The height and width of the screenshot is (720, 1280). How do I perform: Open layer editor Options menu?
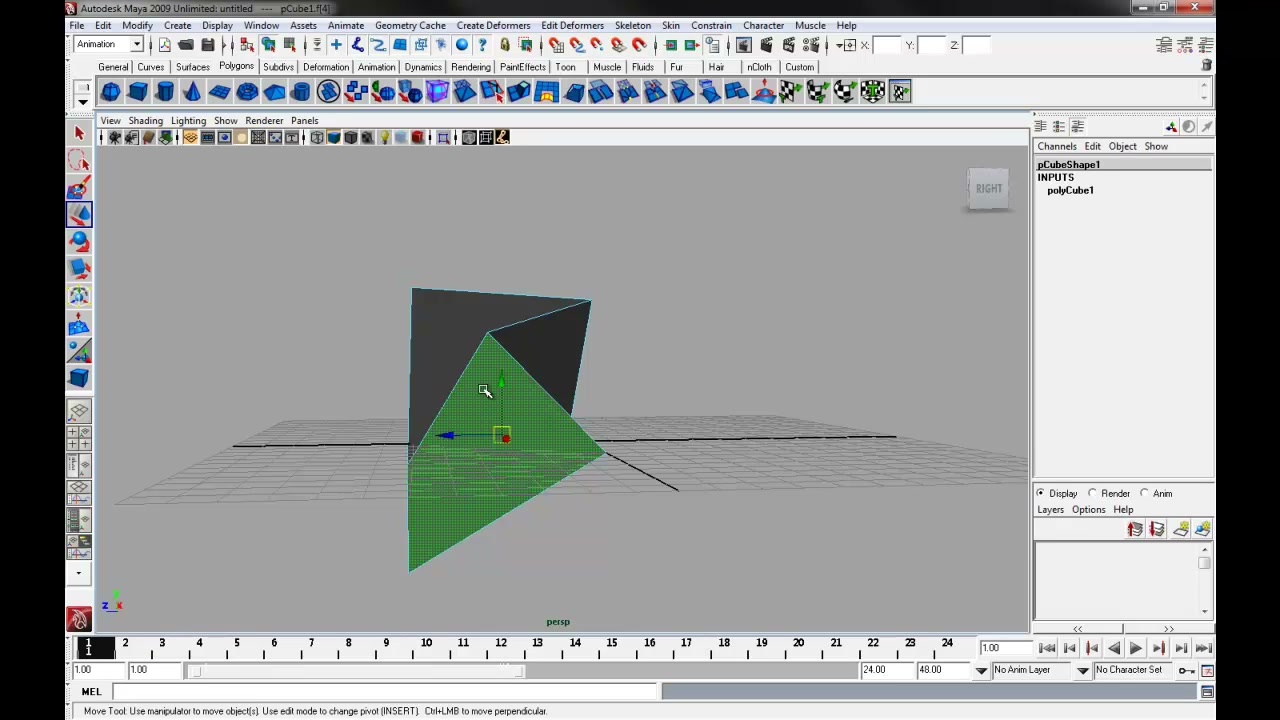coord(1088,509)
